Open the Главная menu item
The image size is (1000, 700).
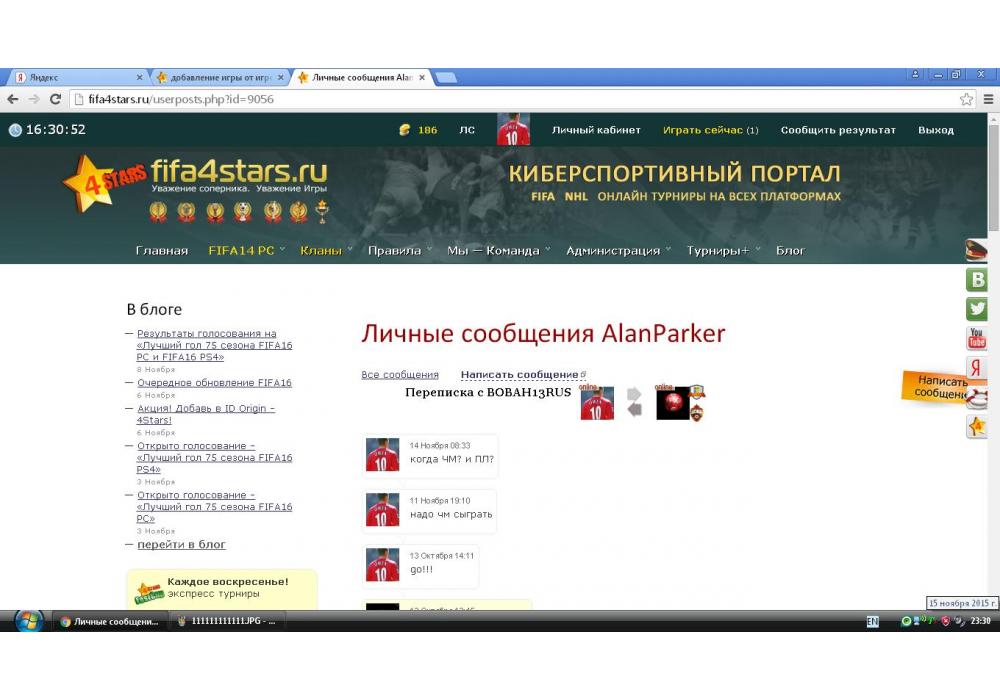(x=162, y=251)
